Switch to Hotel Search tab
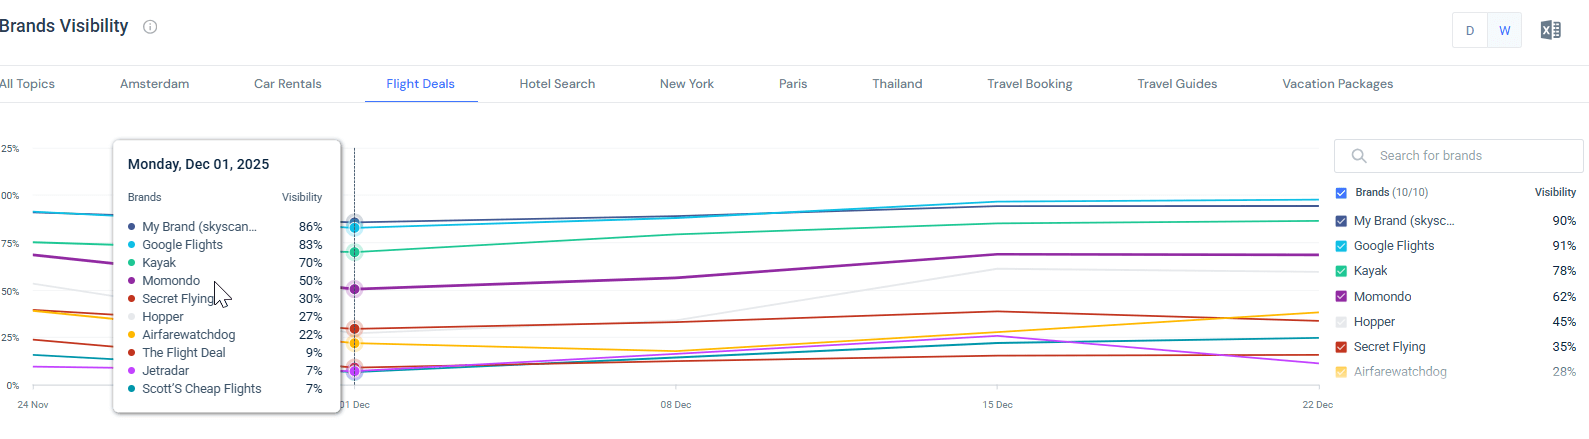This screenshot has height=439, width=1589. point(557,84)
